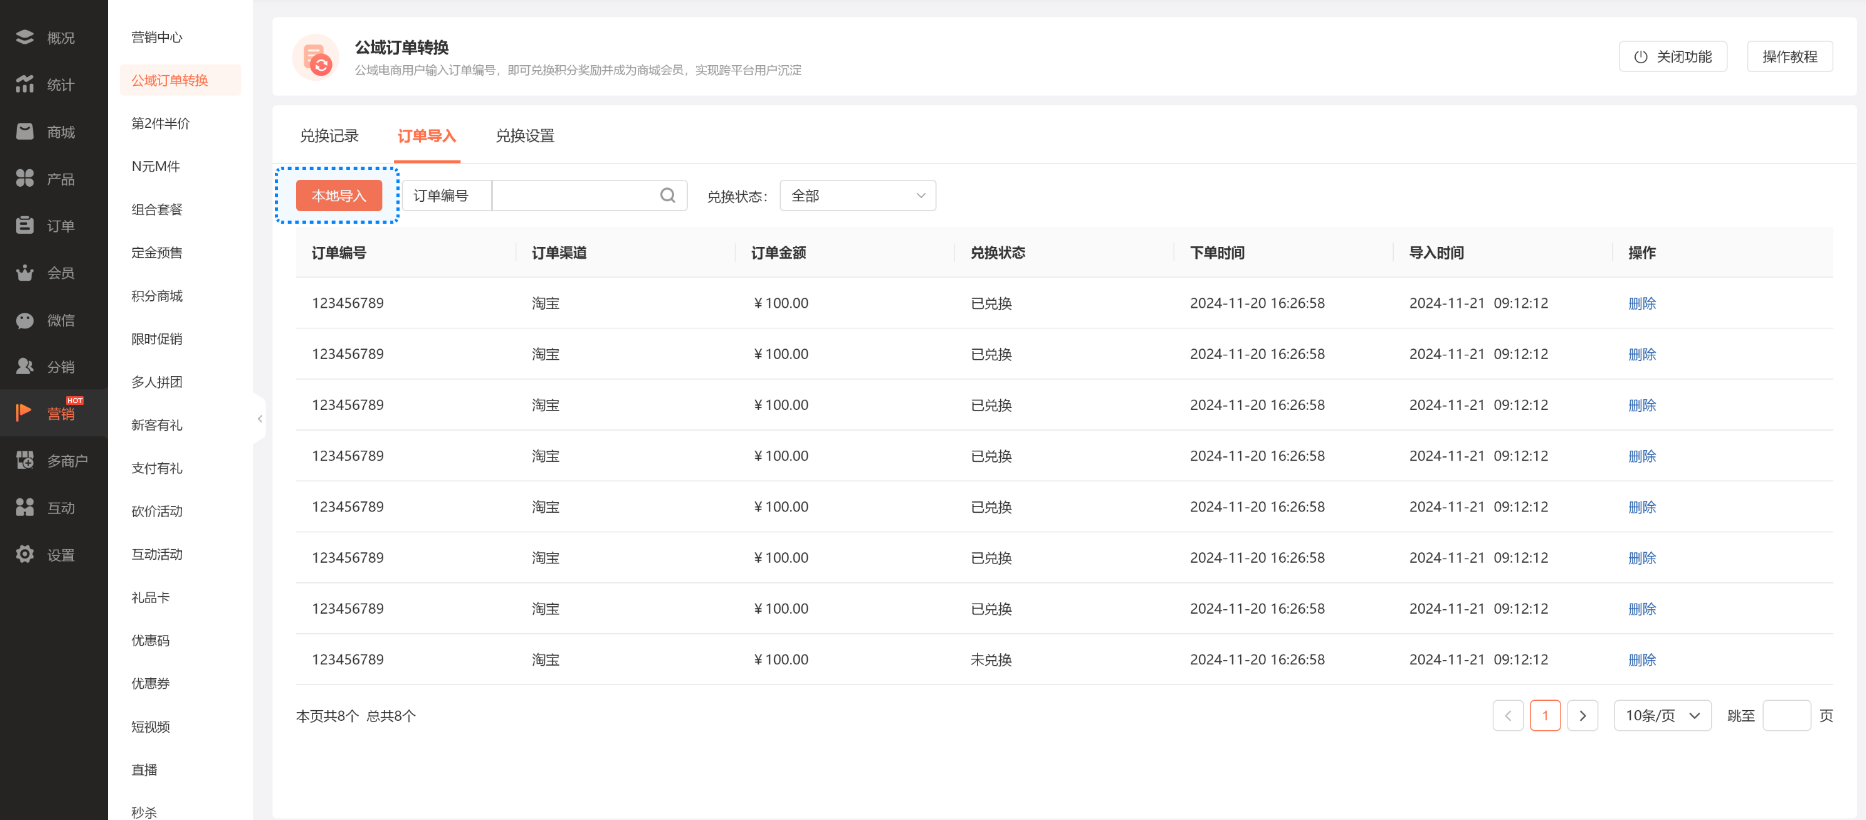This screenshot has height=820, width=1866.
Task: Open 直播 in the marketing menu
Action: point(145,770)
